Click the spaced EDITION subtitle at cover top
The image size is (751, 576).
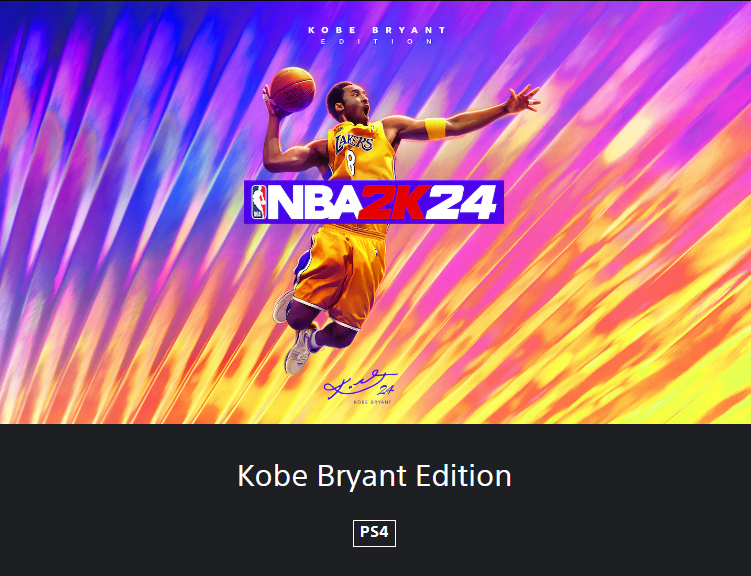[x=377, y=42]
